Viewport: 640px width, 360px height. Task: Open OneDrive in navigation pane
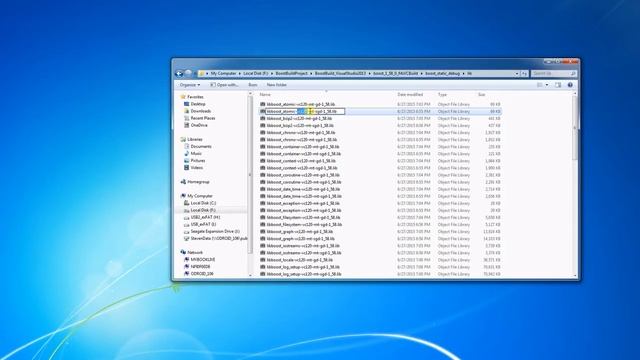(196, 125)
